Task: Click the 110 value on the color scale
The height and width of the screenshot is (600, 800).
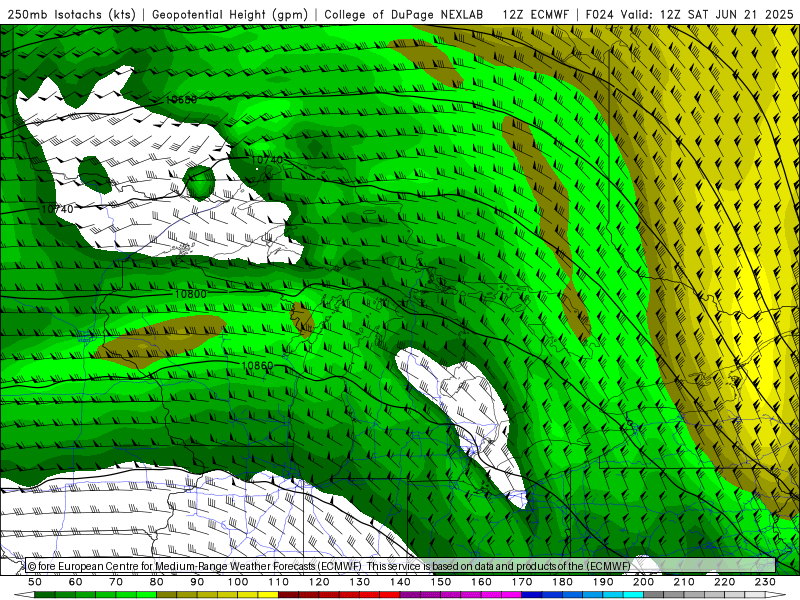Action: 279,582
